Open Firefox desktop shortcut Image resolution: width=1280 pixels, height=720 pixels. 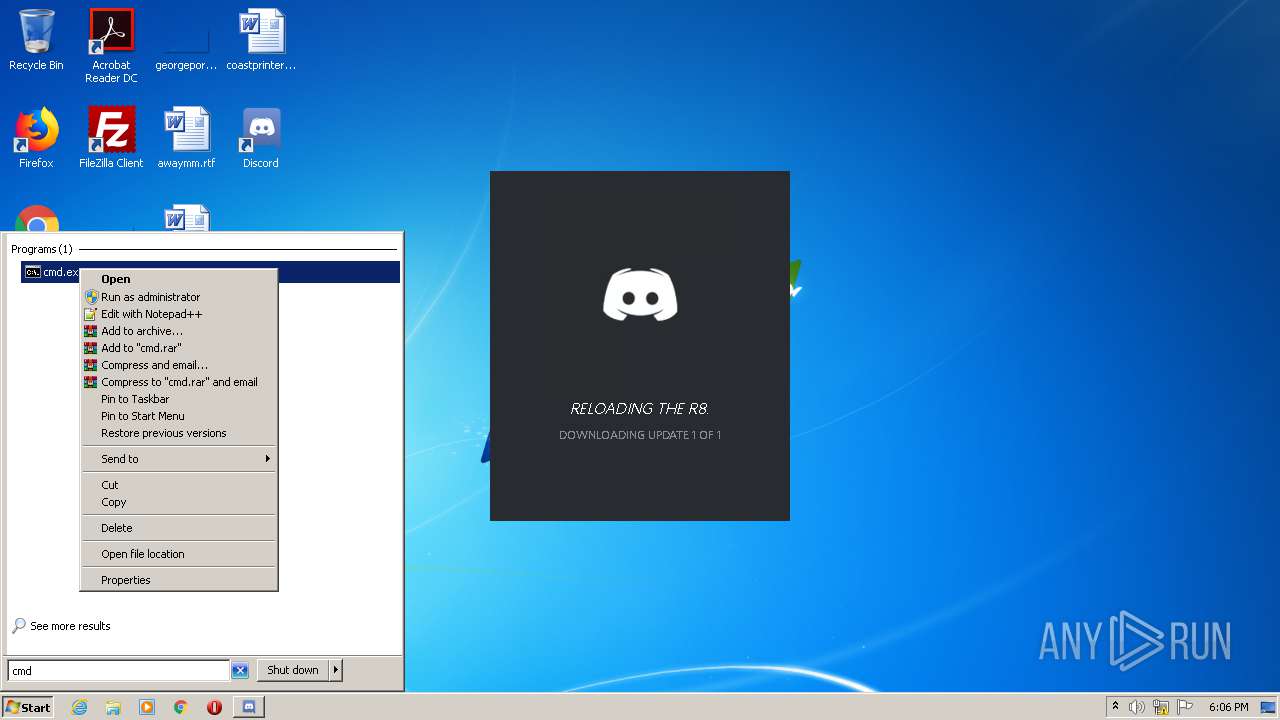click(36, 138)
